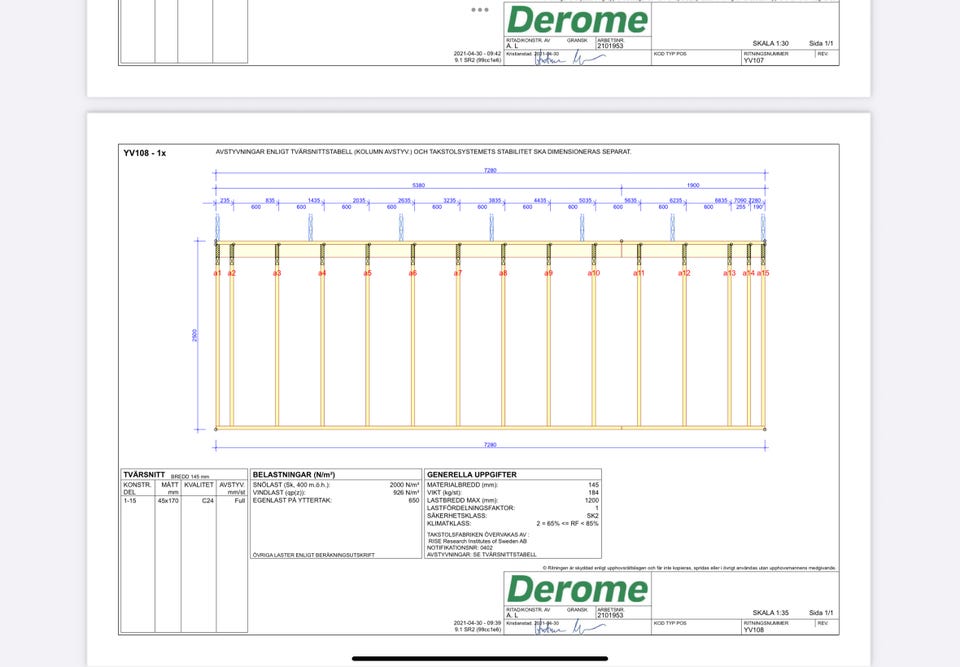Image resolution: width=960 pixels, height=667 pixels.
Task: Click the stud label a3
Action: pyautogui.click(x=277, y=273)
